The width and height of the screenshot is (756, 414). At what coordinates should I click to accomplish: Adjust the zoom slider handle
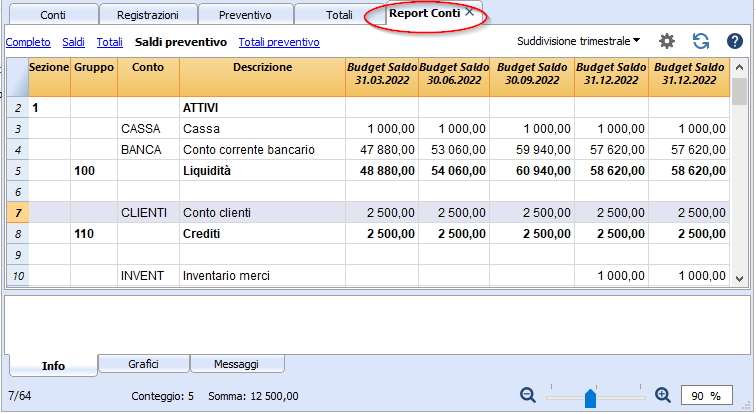point(590,398)
